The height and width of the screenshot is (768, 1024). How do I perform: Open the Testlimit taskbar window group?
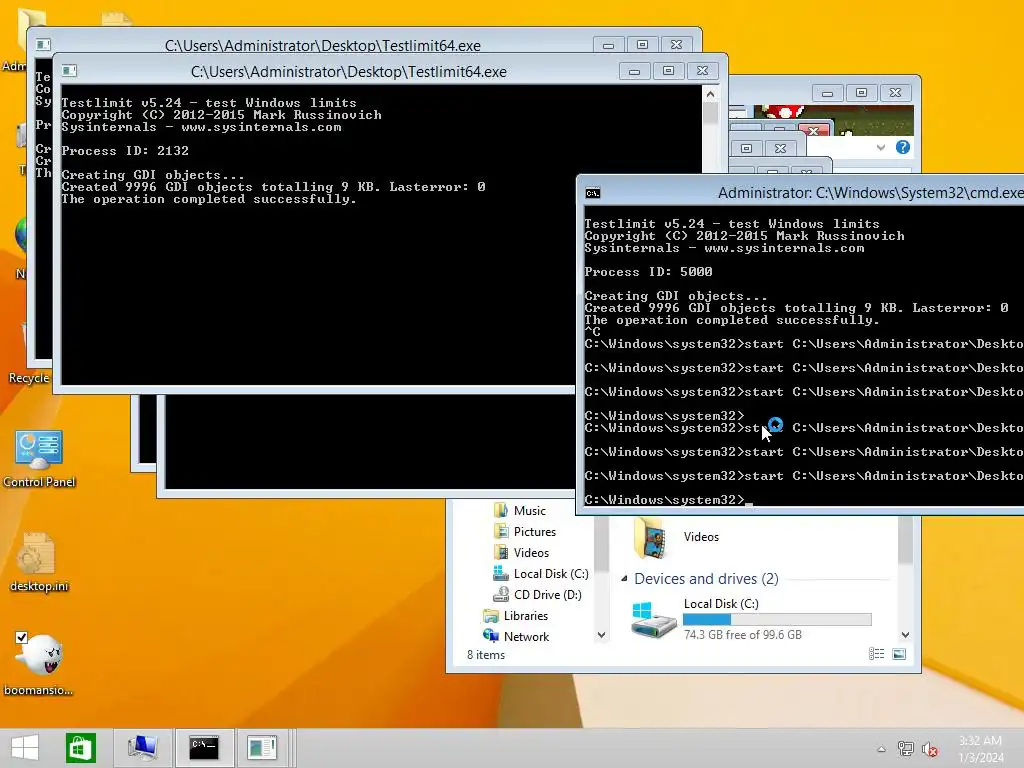[x=263, y=748]
